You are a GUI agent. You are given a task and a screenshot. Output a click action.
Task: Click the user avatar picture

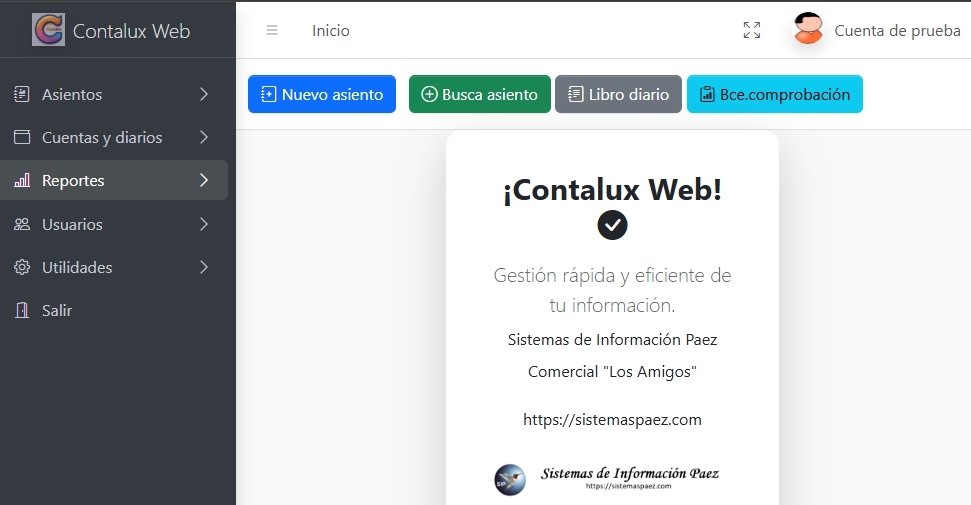point(808,30)
